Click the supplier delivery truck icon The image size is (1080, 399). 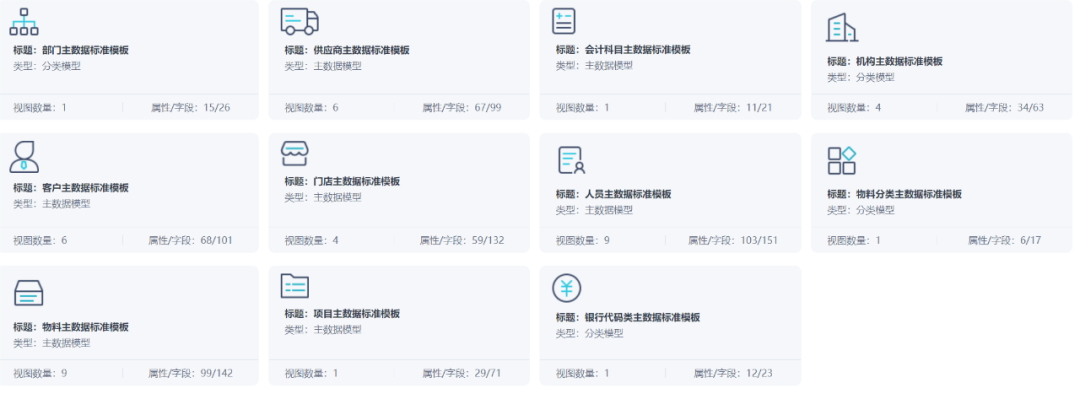coord(300,21)
